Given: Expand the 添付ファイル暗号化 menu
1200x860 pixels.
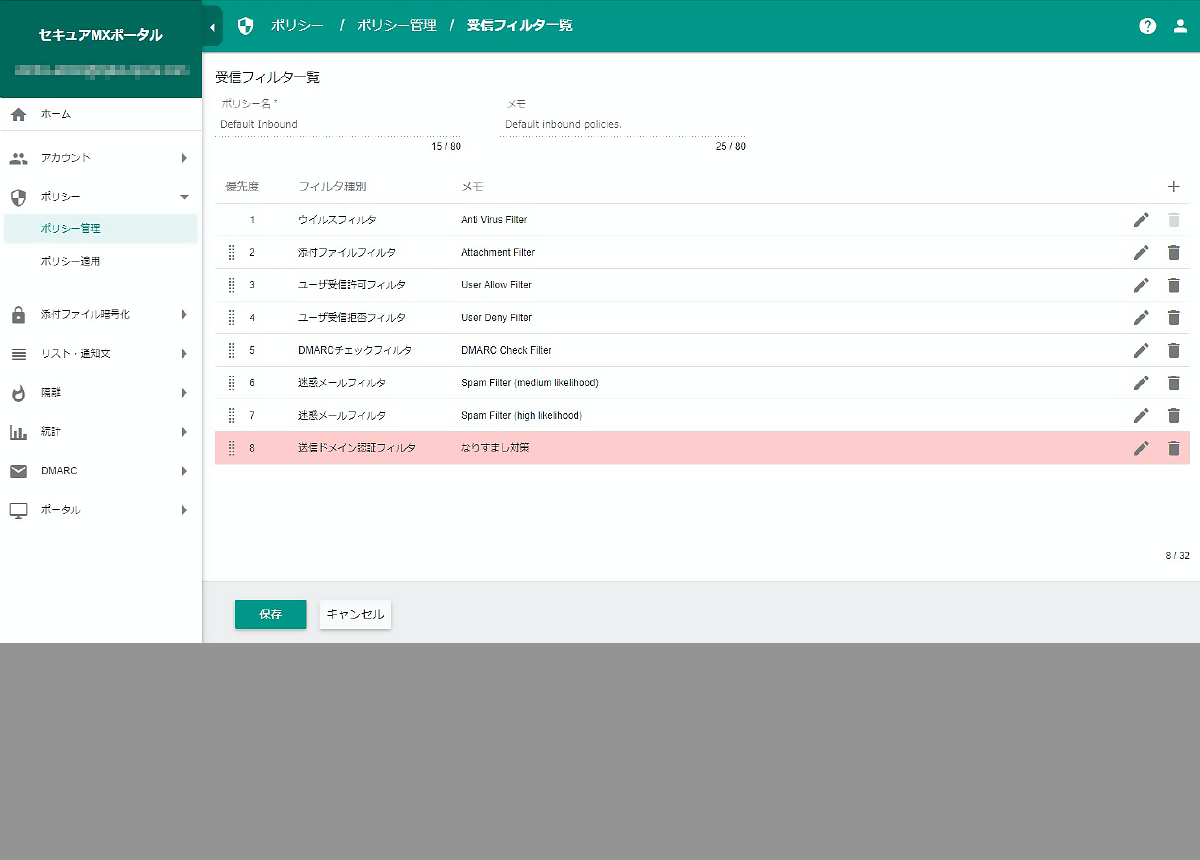Looking at the screenshot, I should pos(100,315).
